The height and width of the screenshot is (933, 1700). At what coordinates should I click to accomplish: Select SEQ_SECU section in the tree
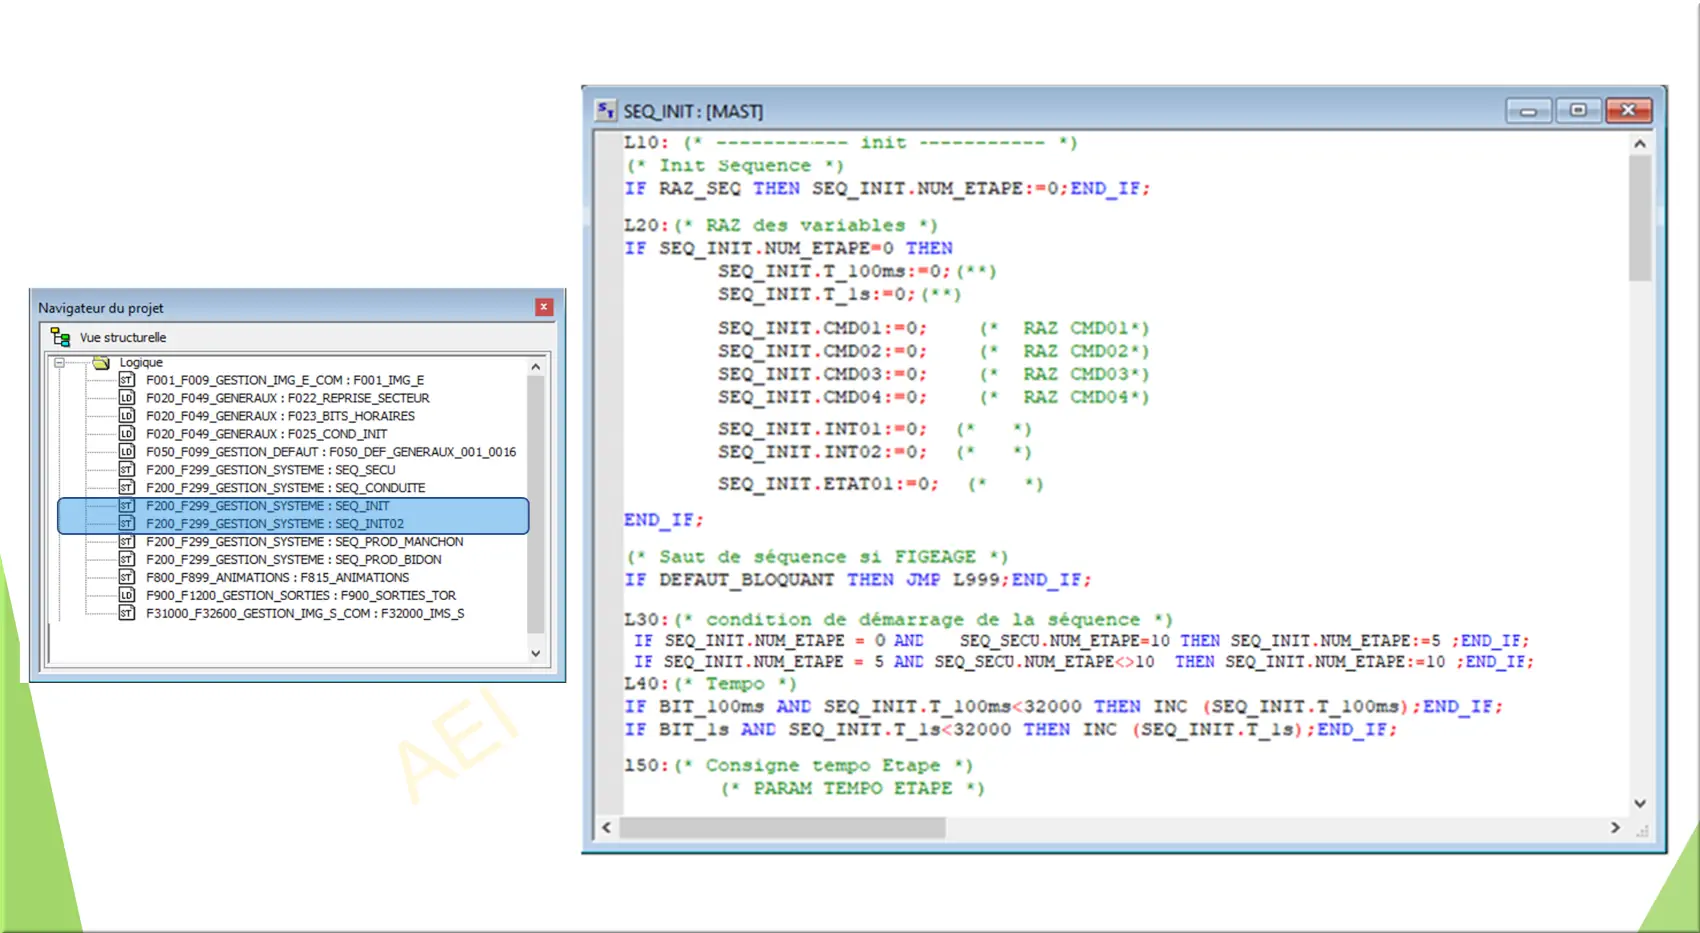pyautogui.click(x=271, y=470)
